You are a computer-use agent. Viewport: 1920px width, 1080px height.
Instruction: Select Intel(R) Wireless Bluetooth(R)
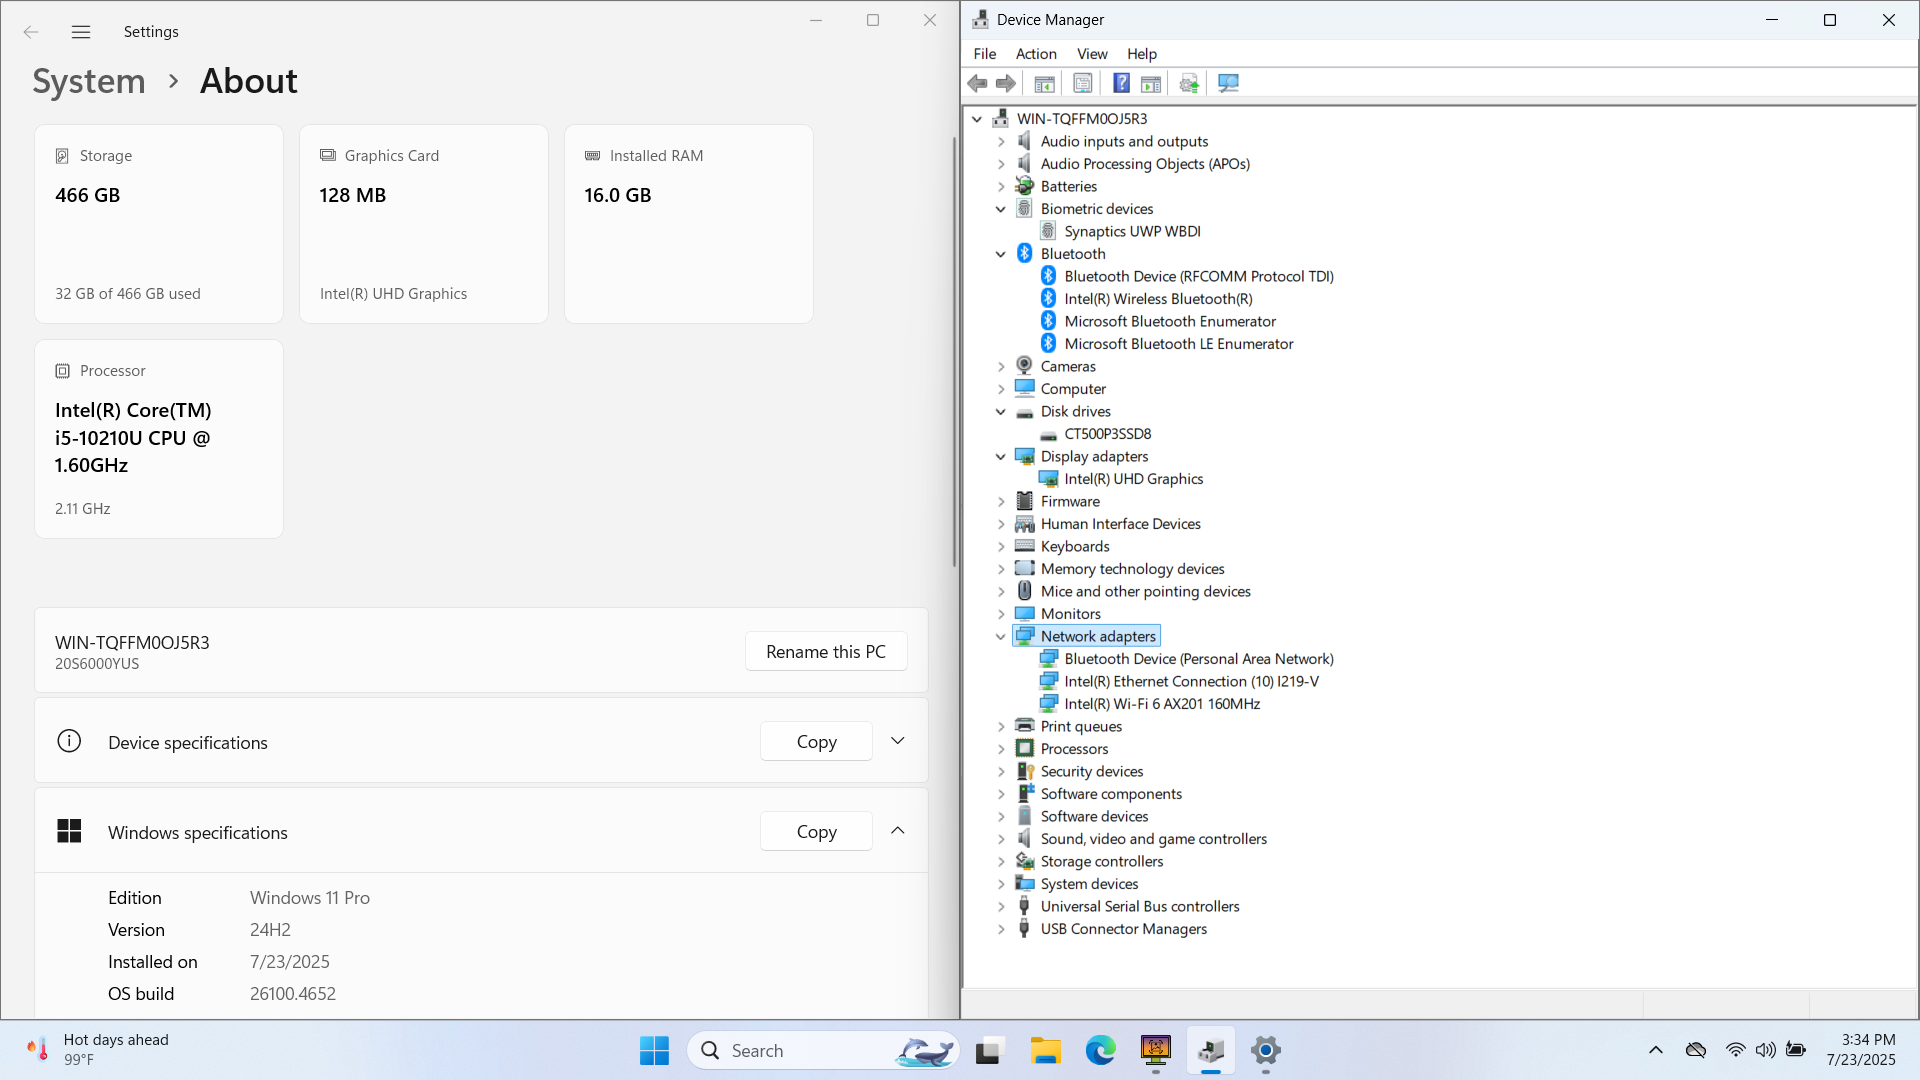coord(1158,299)
